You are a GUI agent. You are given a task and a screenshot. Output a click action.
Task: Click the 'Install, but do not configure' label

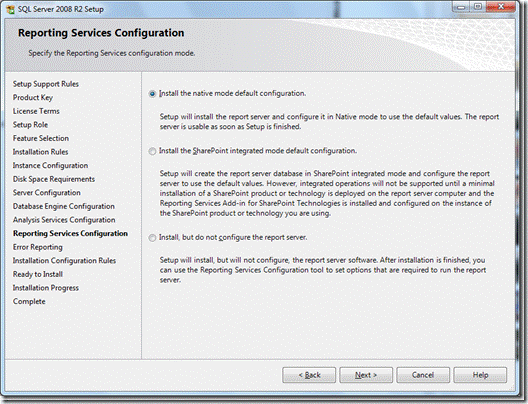[233, 237]
